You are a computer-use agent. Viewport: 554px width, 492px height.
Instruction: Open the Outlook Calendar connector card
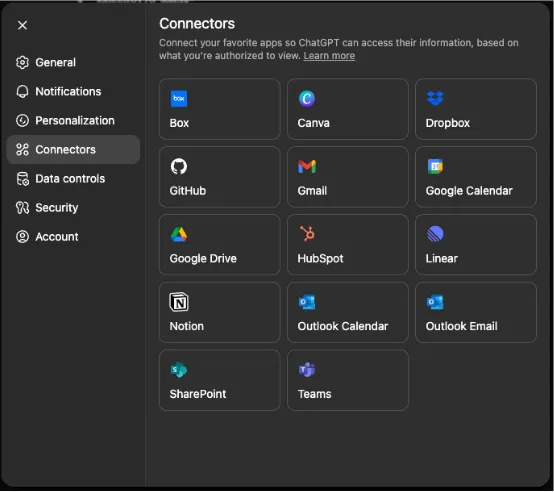point(348,312)
